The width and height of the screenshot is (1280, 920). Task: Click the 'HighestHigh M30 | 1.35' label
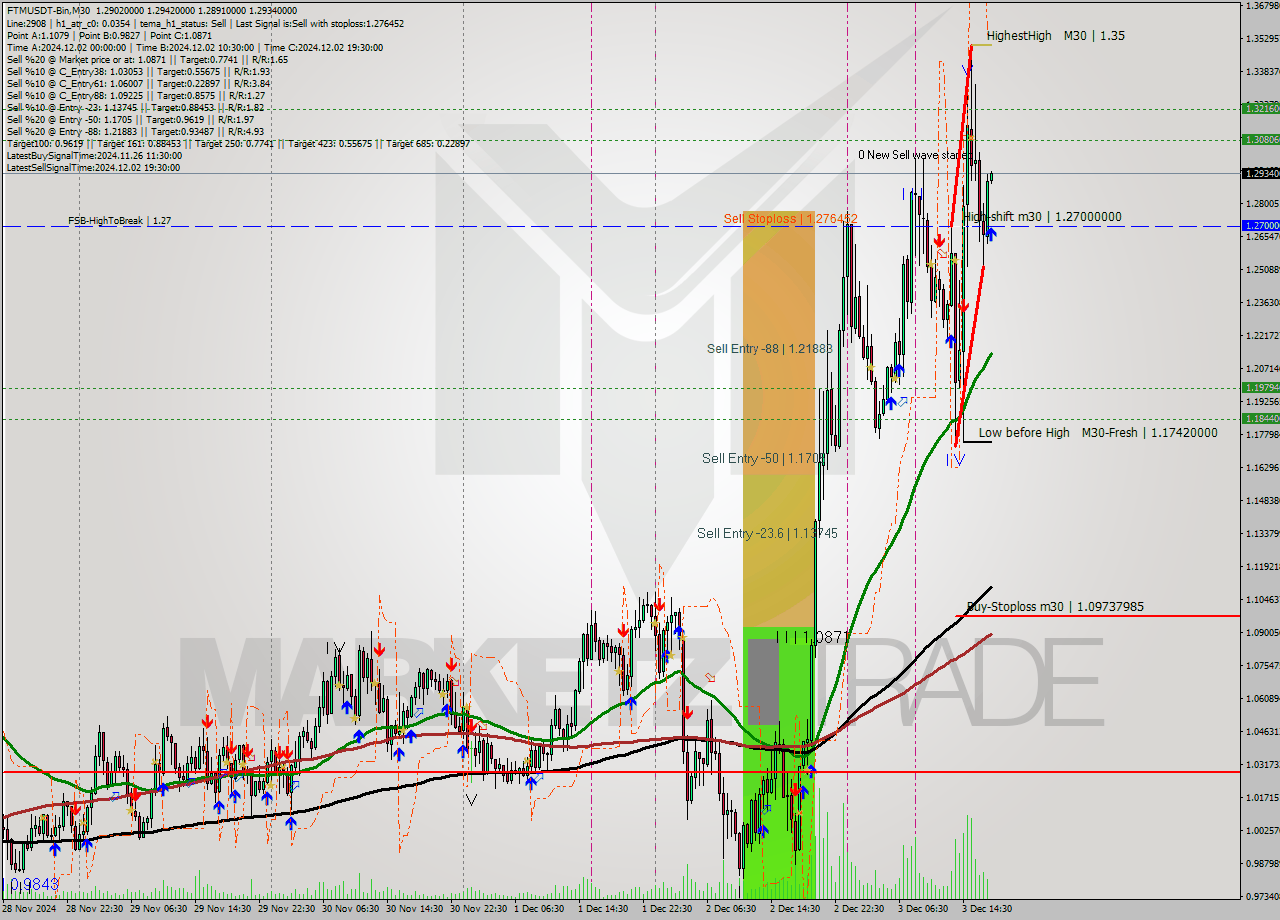click(1055, 35)
